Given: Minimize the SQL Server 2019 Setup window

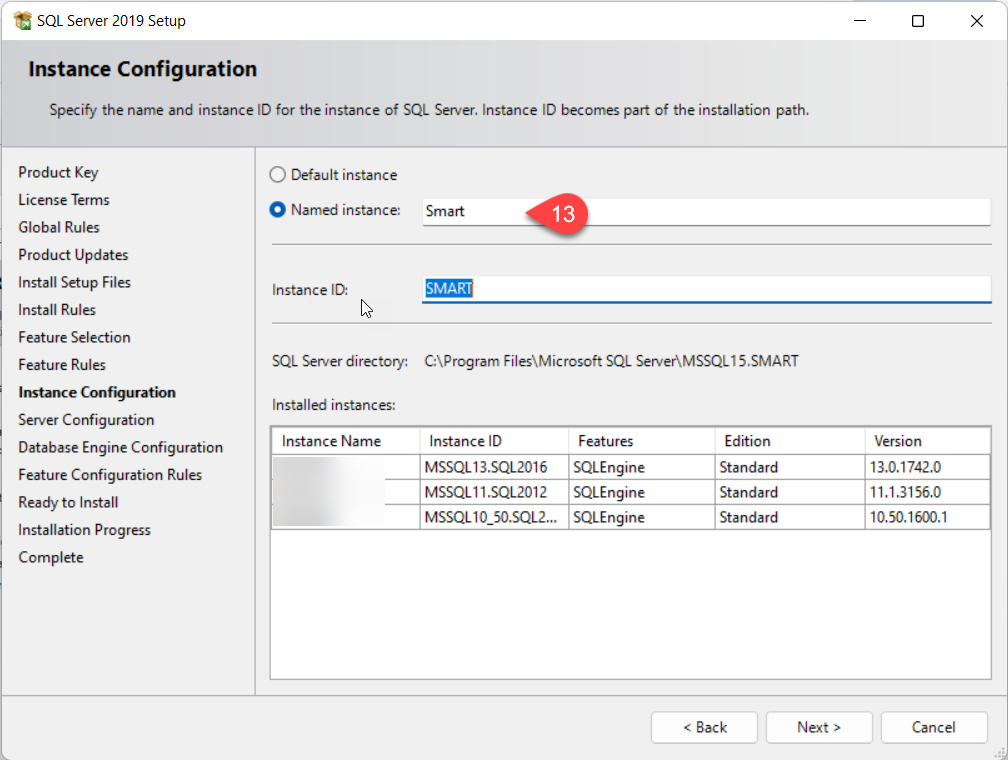Looking at the screenshot, I should click(860, 21).
